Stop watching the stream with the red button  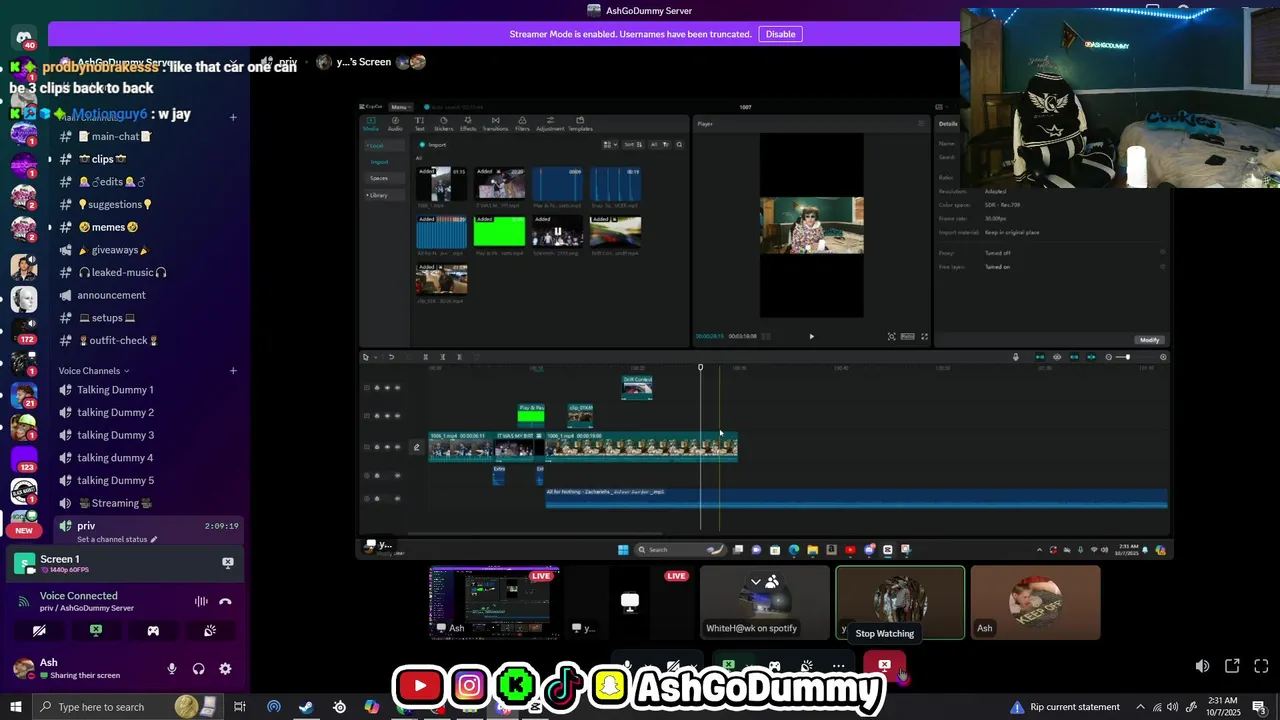pyautogui.click(x=885, y=665)
